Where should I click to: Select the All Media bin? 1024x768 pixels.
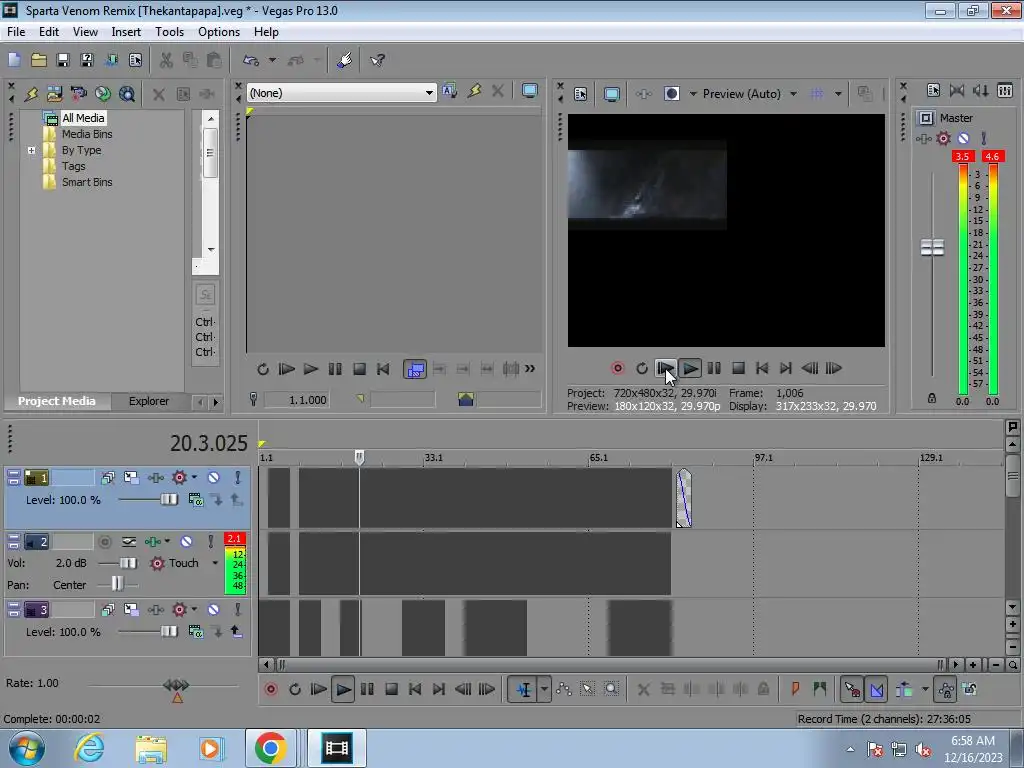click(83, 118)
